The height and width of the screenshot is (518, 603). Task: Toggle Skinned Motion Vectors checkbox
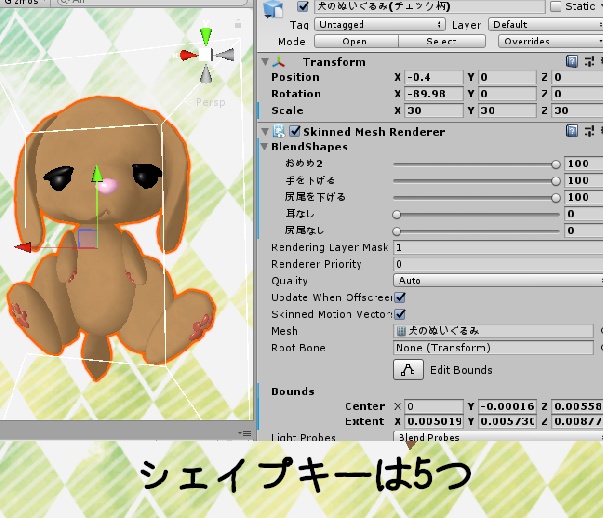click(x=400, y=315)
